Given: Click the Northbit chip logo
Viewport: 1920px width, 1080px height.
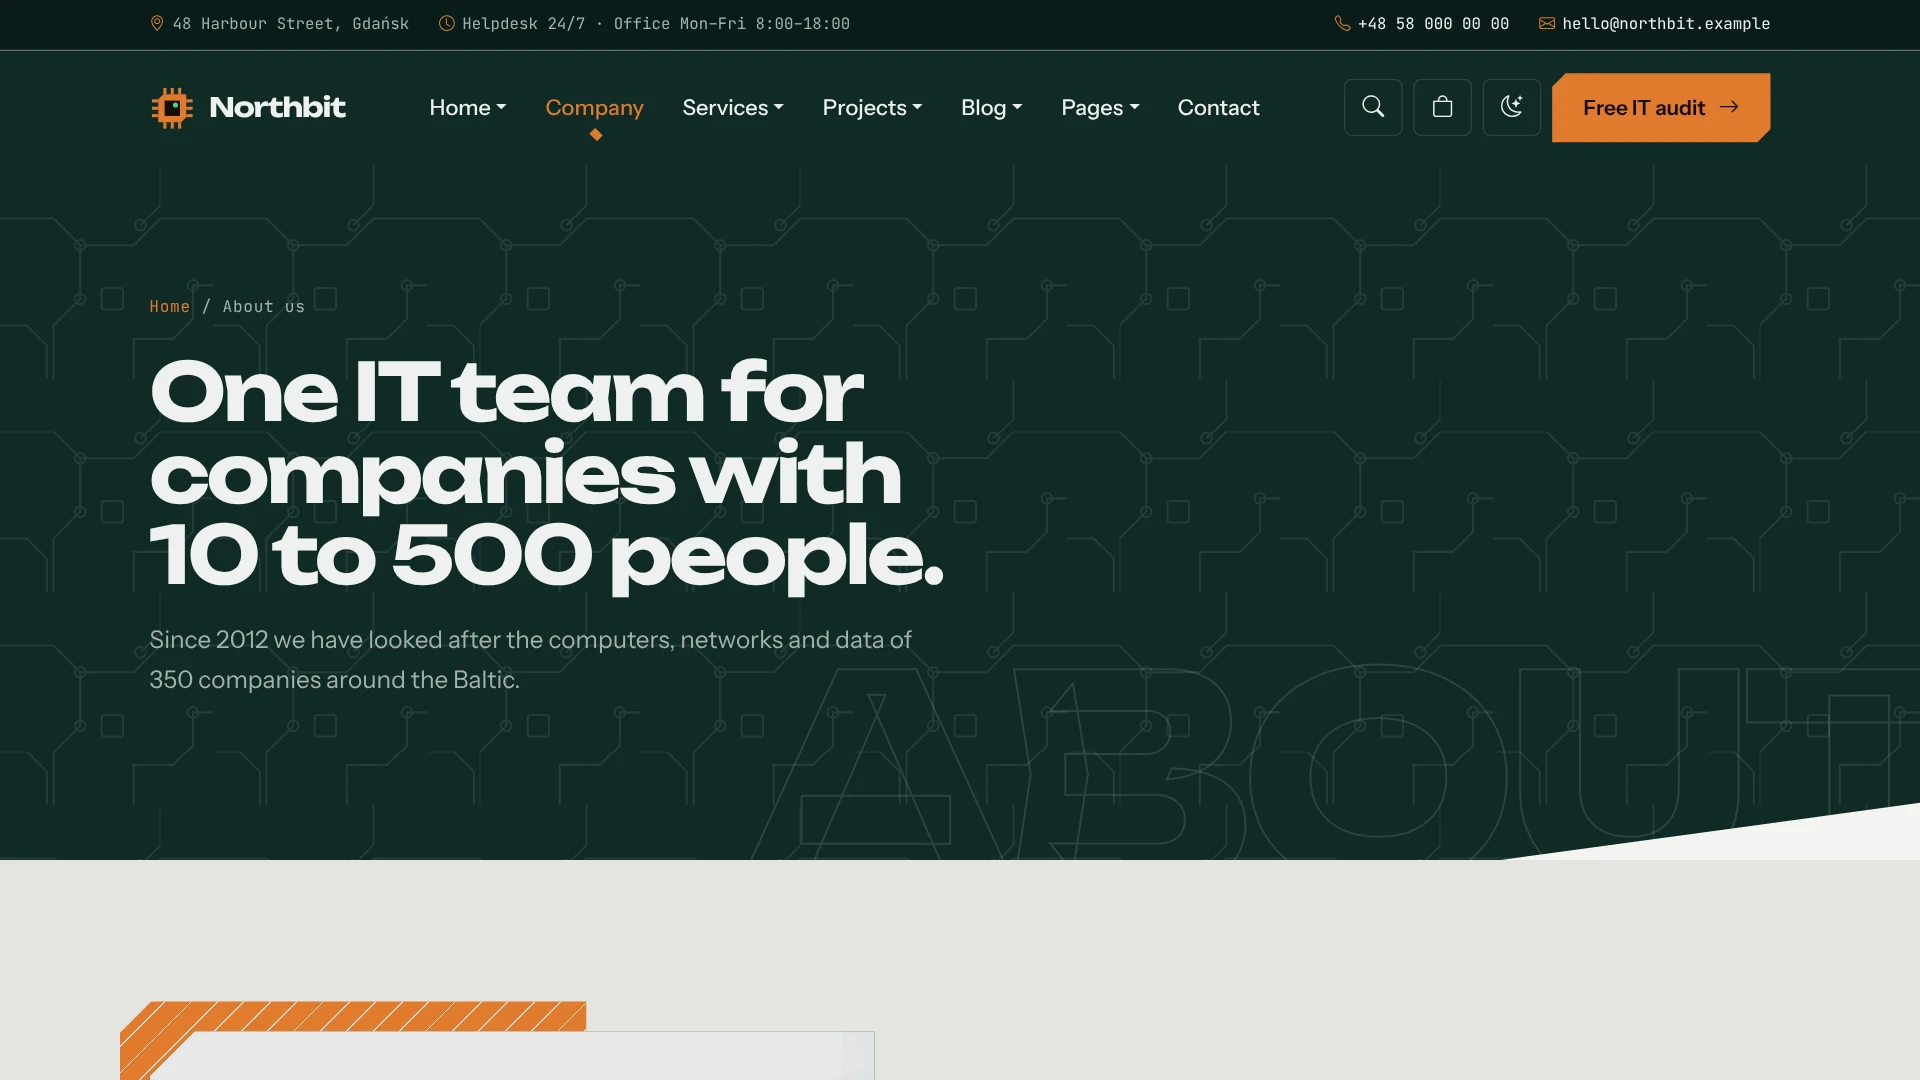Looking at the screenshot, I should tap(172, 107).
